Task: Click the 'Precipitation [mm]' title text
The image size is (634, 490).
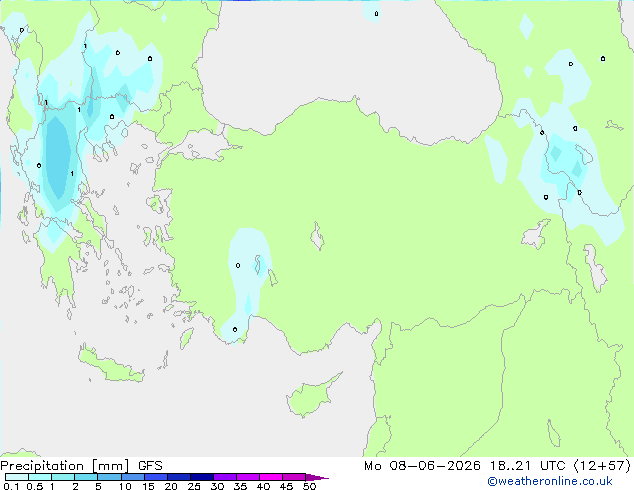Action: (65, 466)
